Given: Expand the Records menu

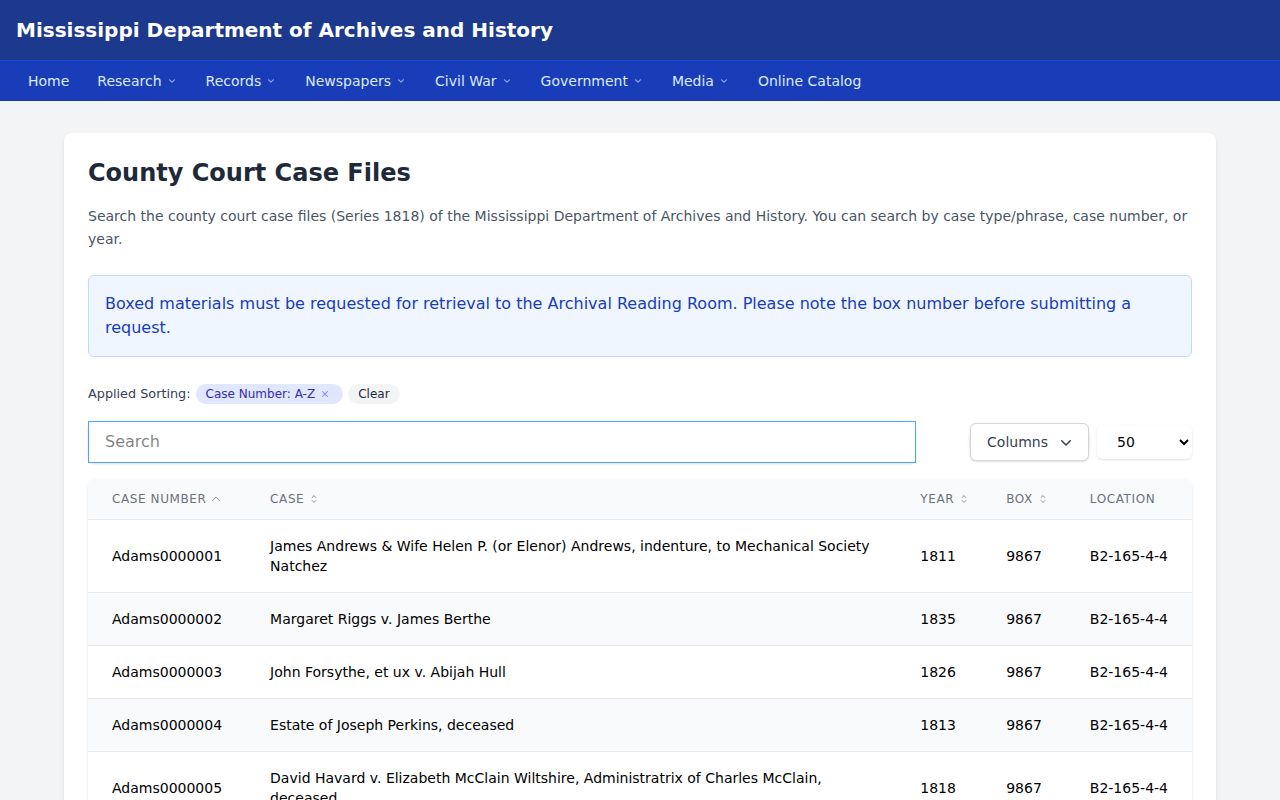Looking at the screenshot, I should pos(240,81).
